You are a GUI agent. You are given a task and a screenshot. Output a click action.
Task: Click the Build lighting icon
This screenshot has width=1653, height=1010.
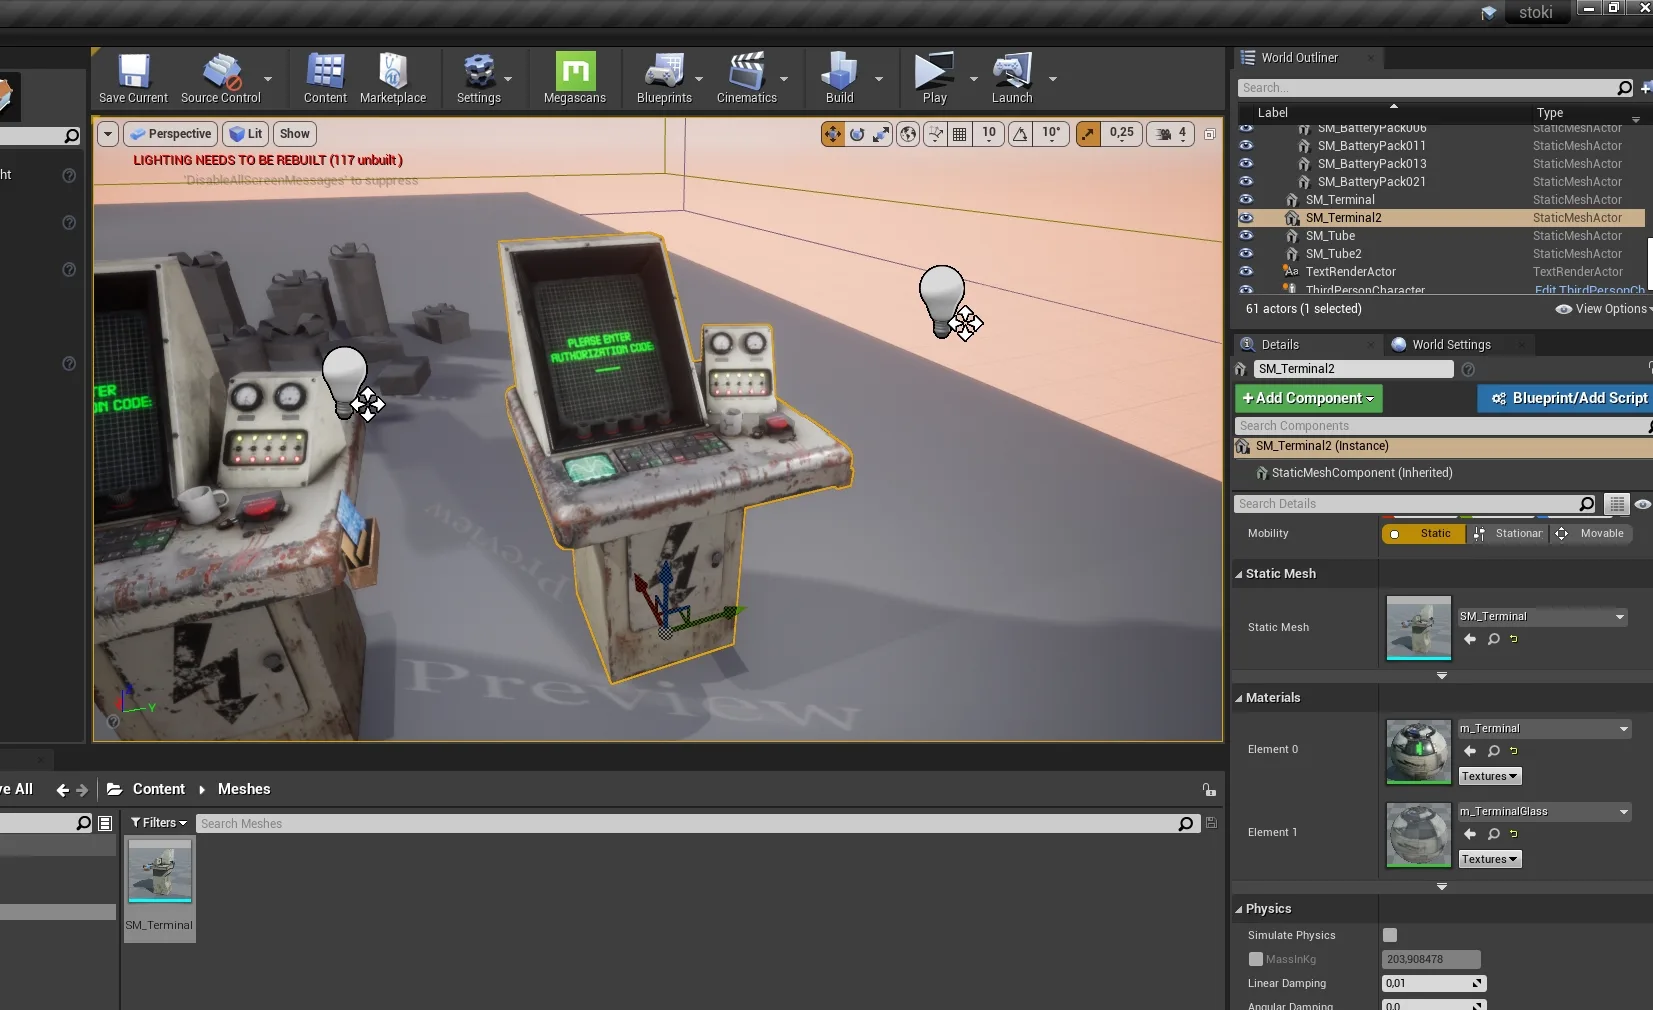[x=839, y=78]
